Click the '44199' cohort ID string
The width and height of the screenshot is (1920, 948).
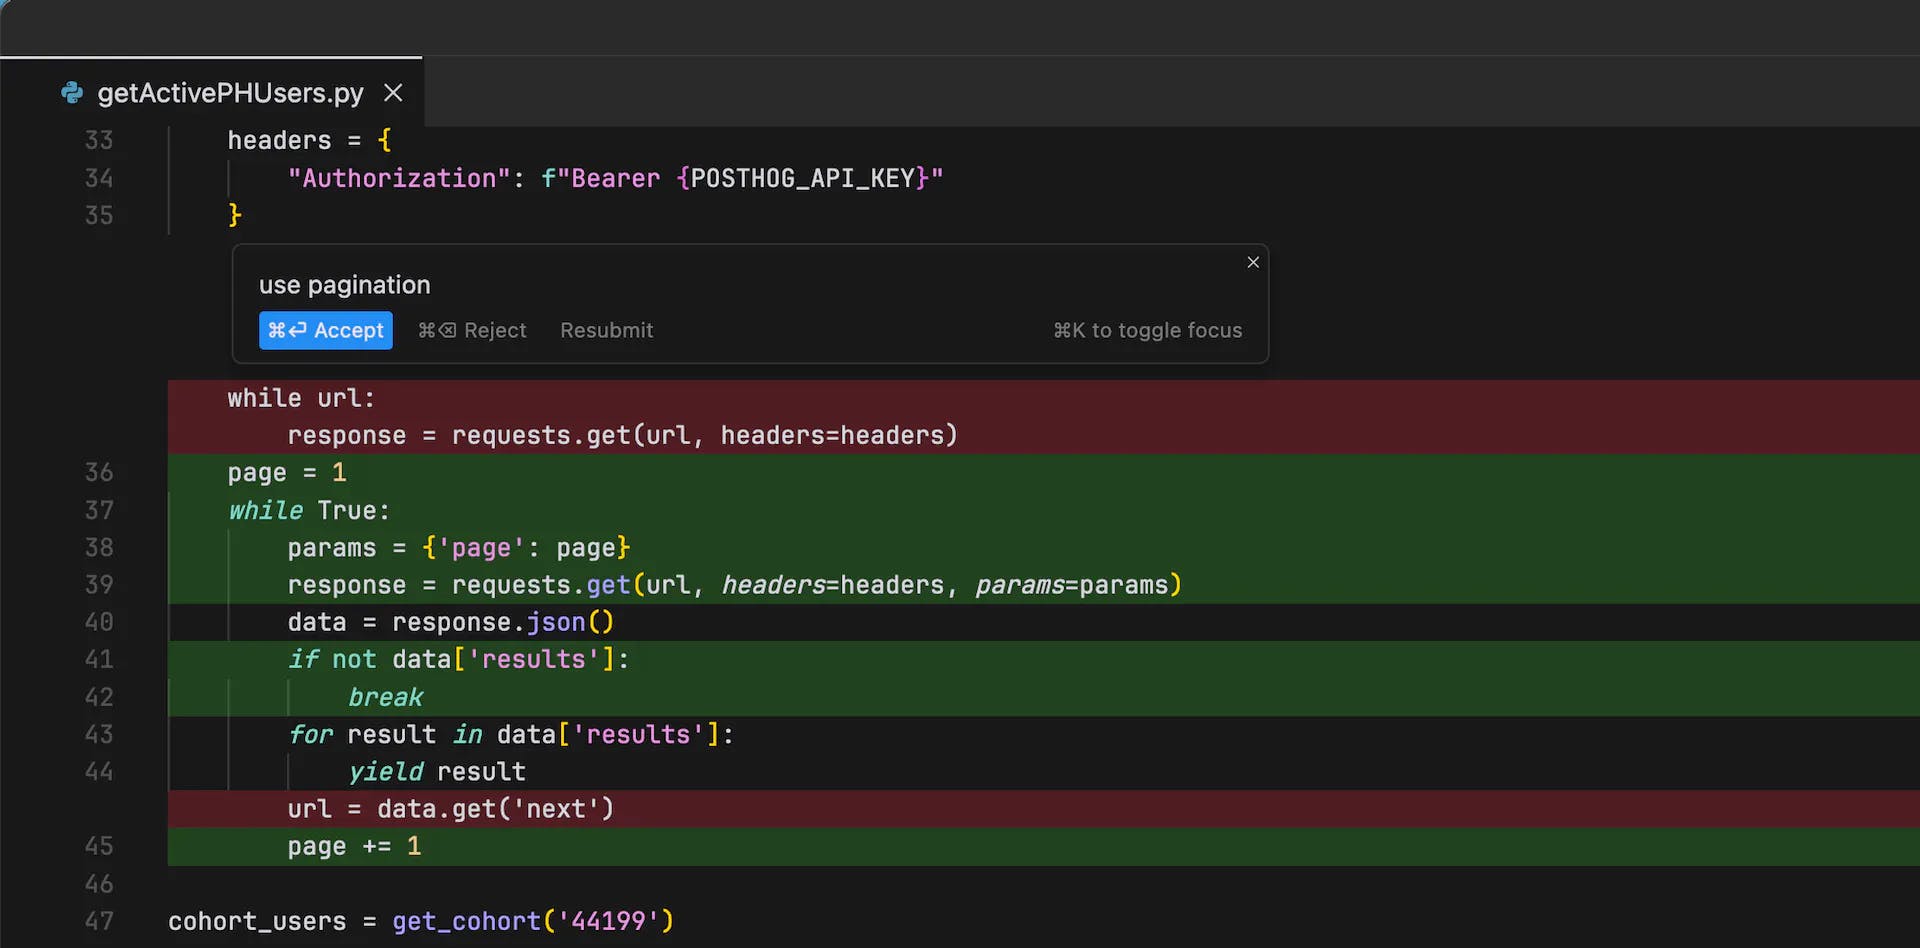tap(608, 921)
